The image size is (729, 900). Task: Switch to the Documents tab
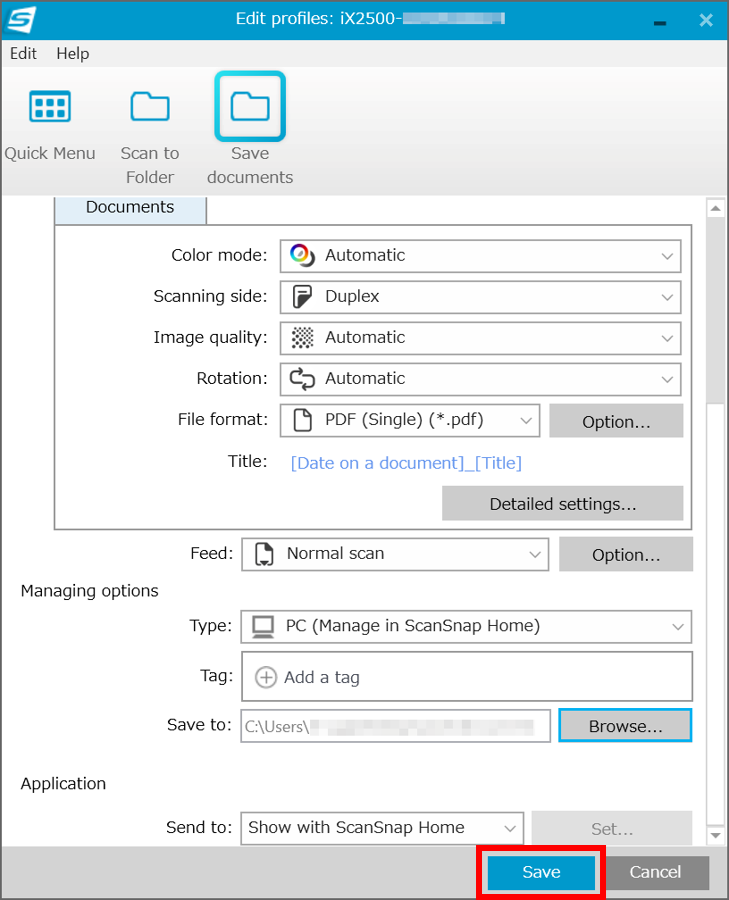click(130, 208)
